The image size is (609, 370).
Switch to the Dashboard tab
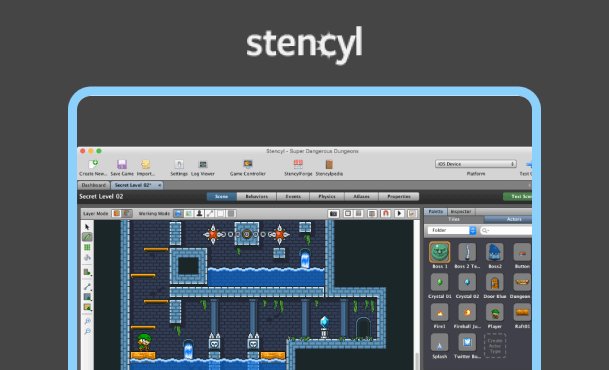(94, 185)
